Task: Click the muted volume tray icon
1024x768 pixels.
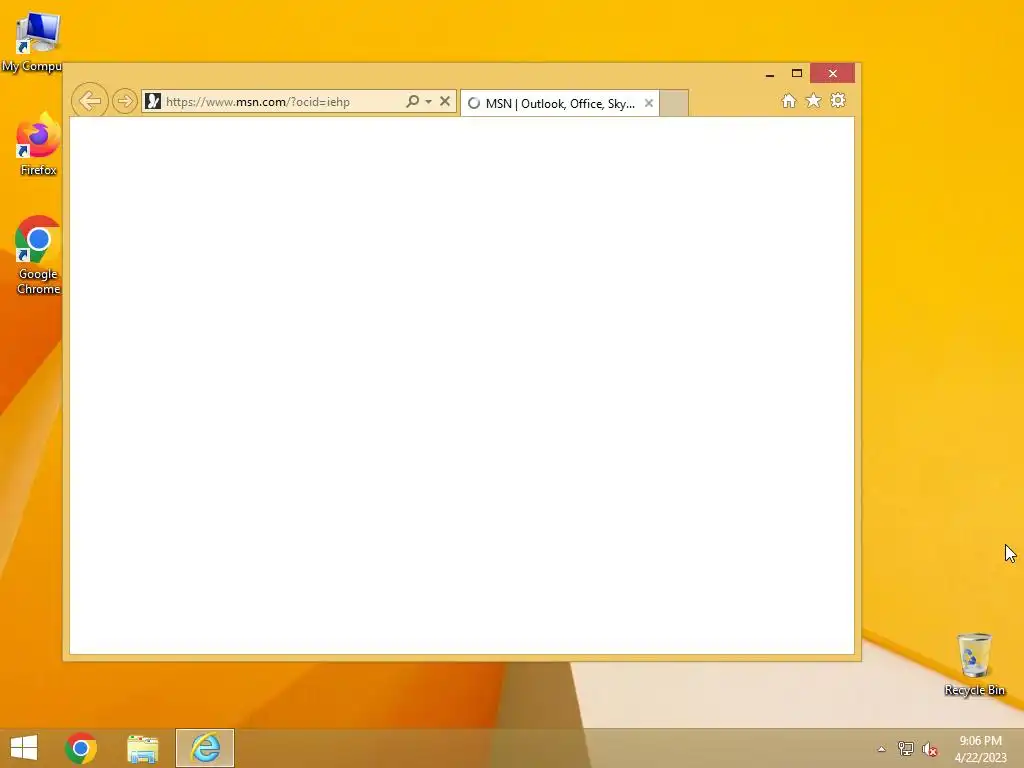Action: pos(930,749)
